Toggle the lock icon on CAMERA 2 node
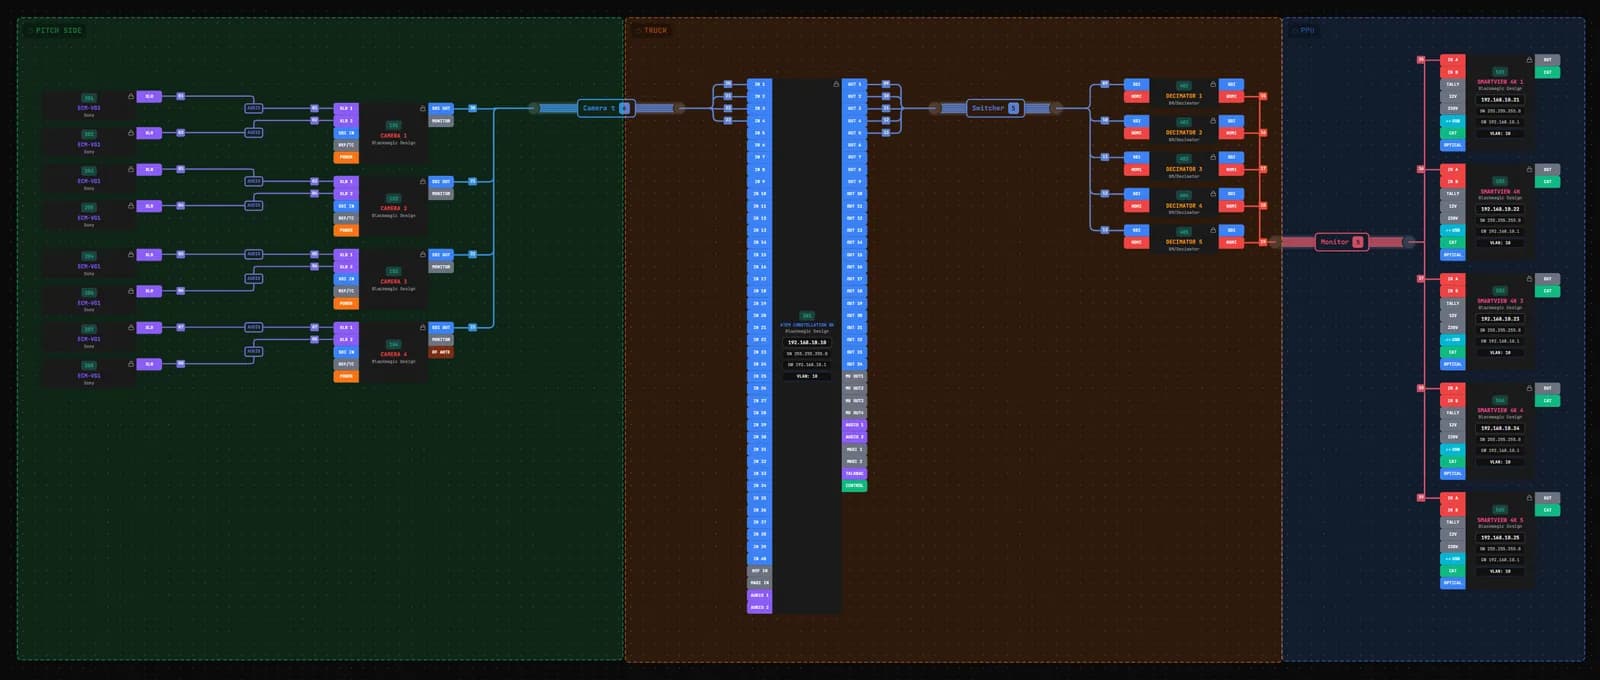Screen dimensions: 1600x680 tap(422, 181)
